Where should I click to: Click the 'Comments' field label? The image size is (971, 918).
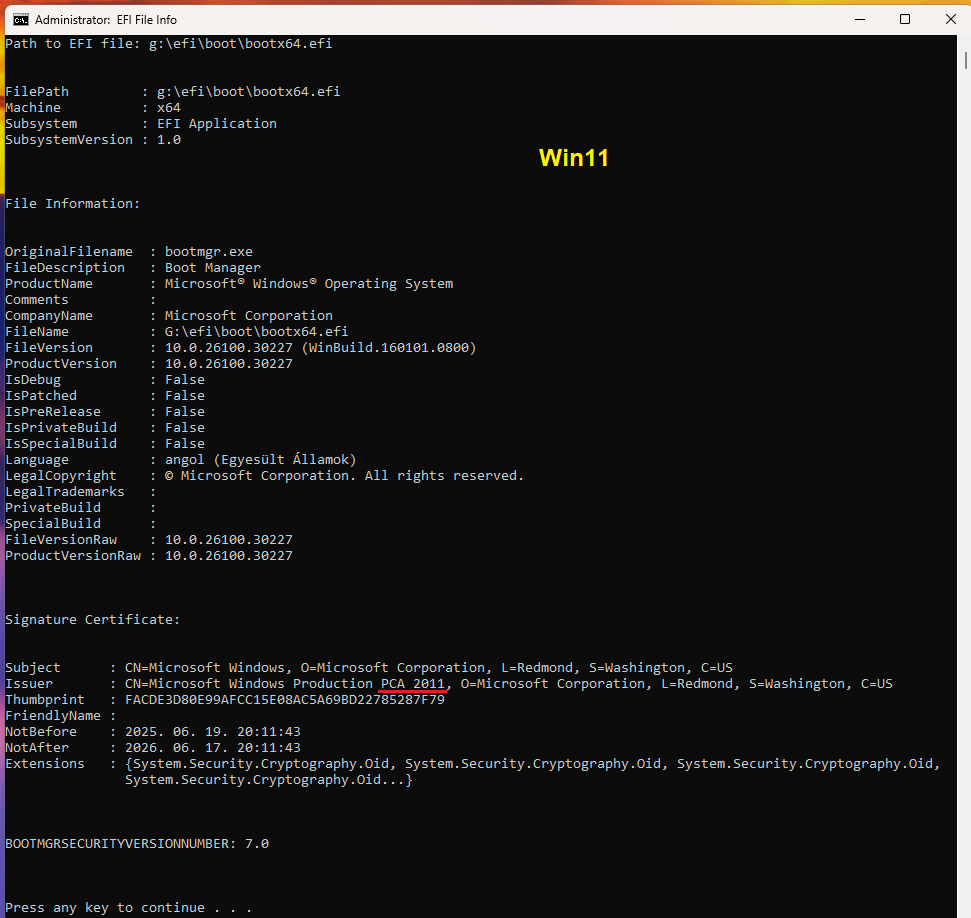tap(37, 300)
